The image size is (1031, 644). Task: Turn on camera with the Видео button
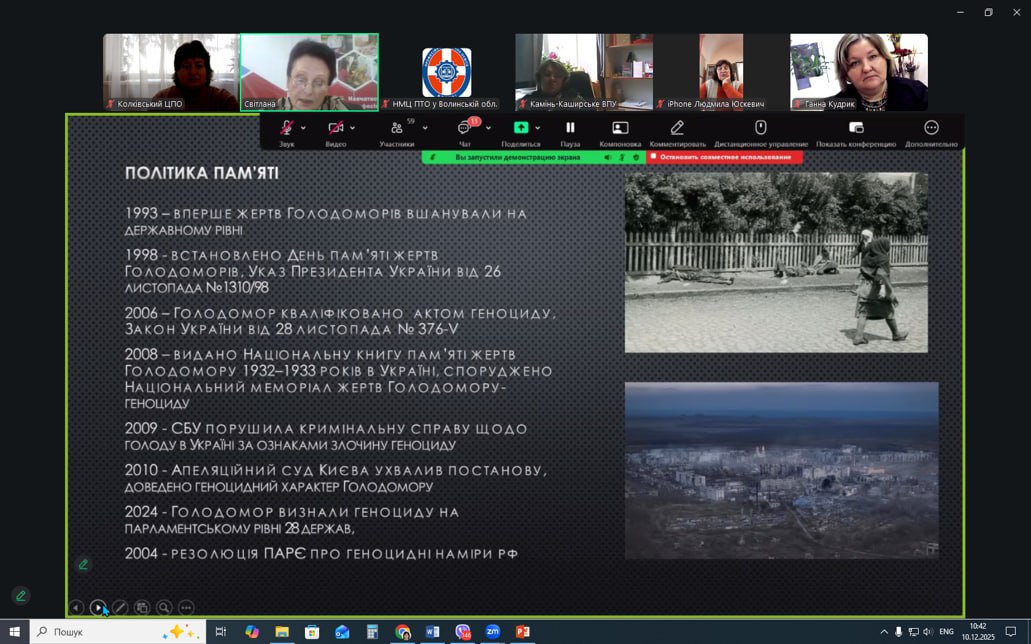335,129
